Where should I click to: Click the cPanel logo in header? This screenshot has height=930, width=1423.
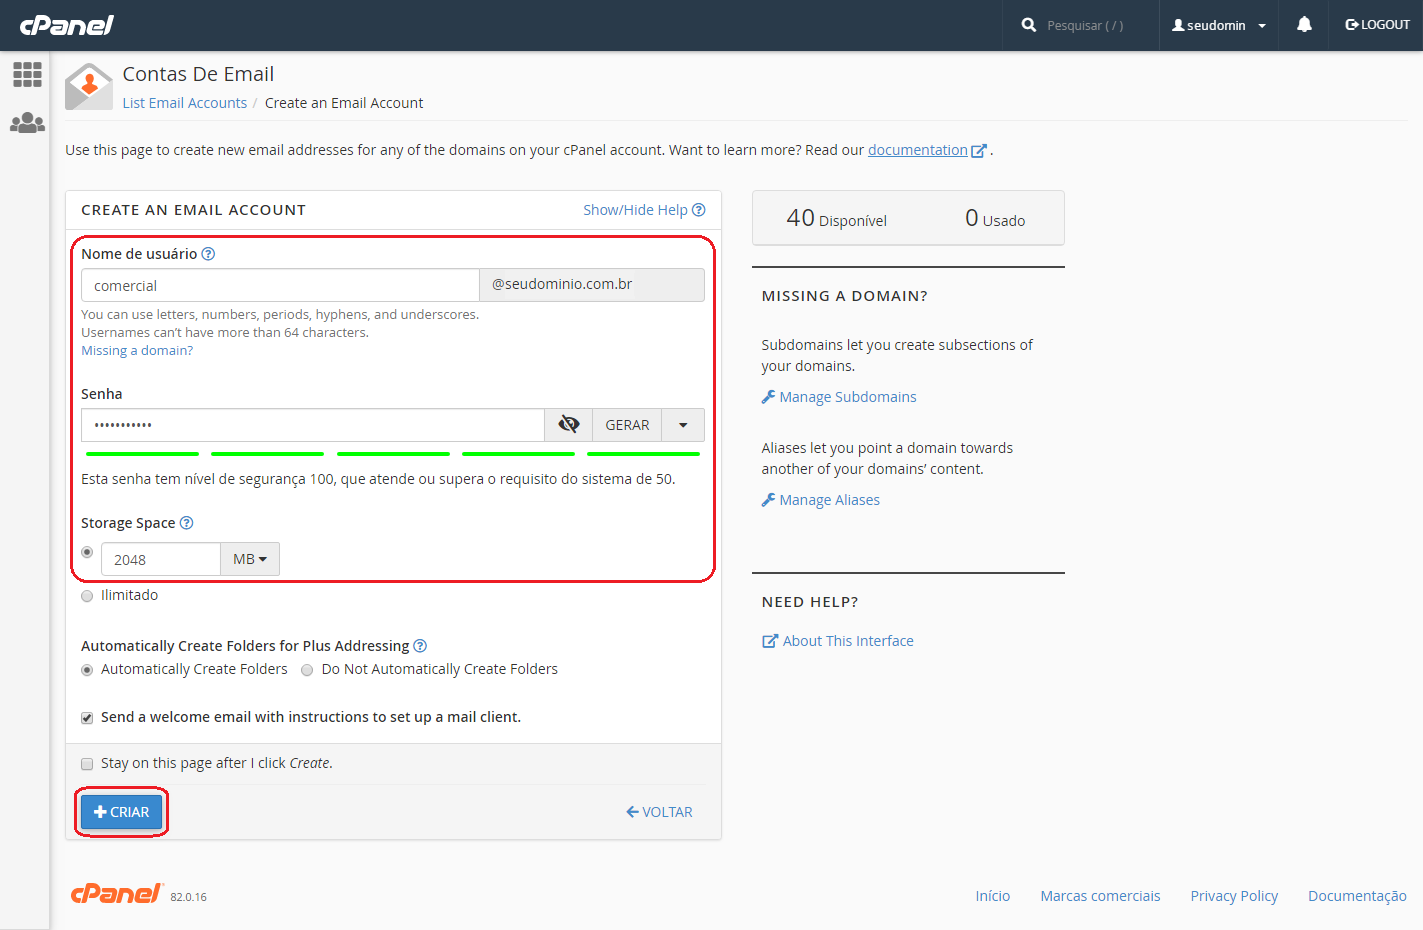(x=66, y=25)
